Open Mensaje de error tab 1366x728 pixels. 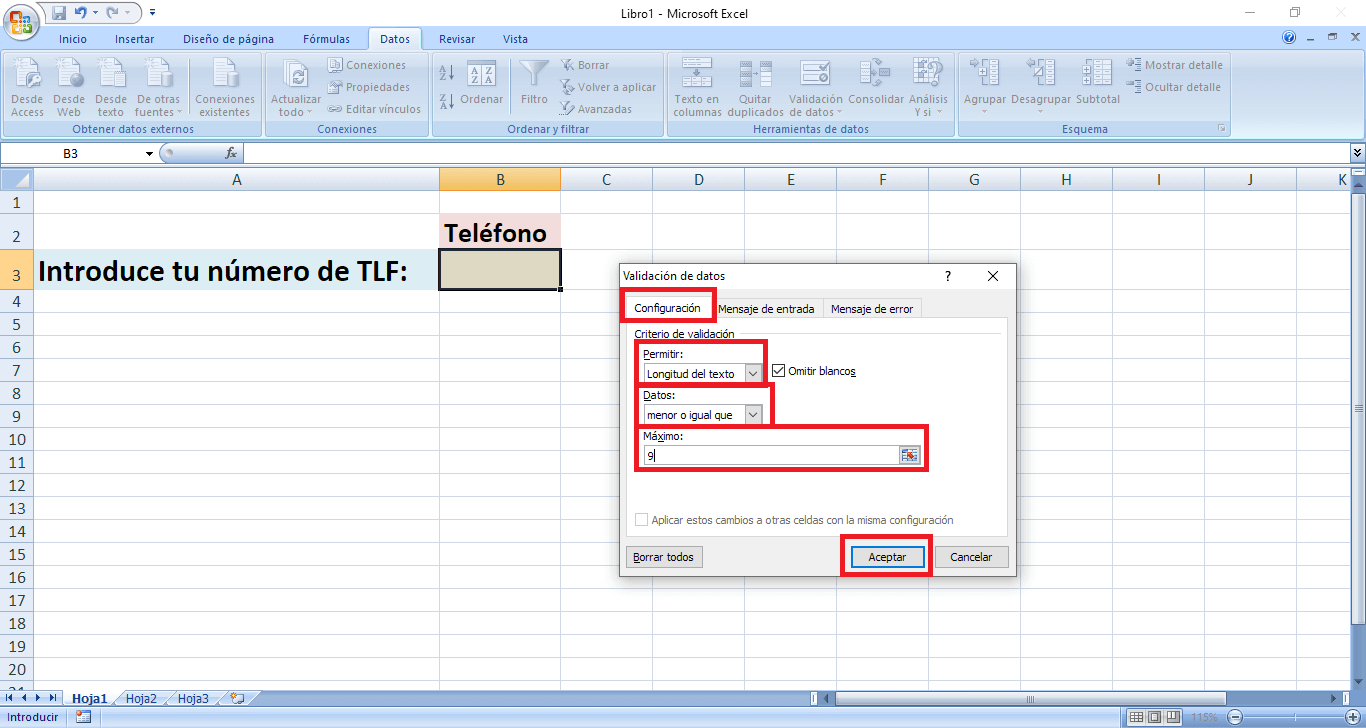tap(872, 309)
